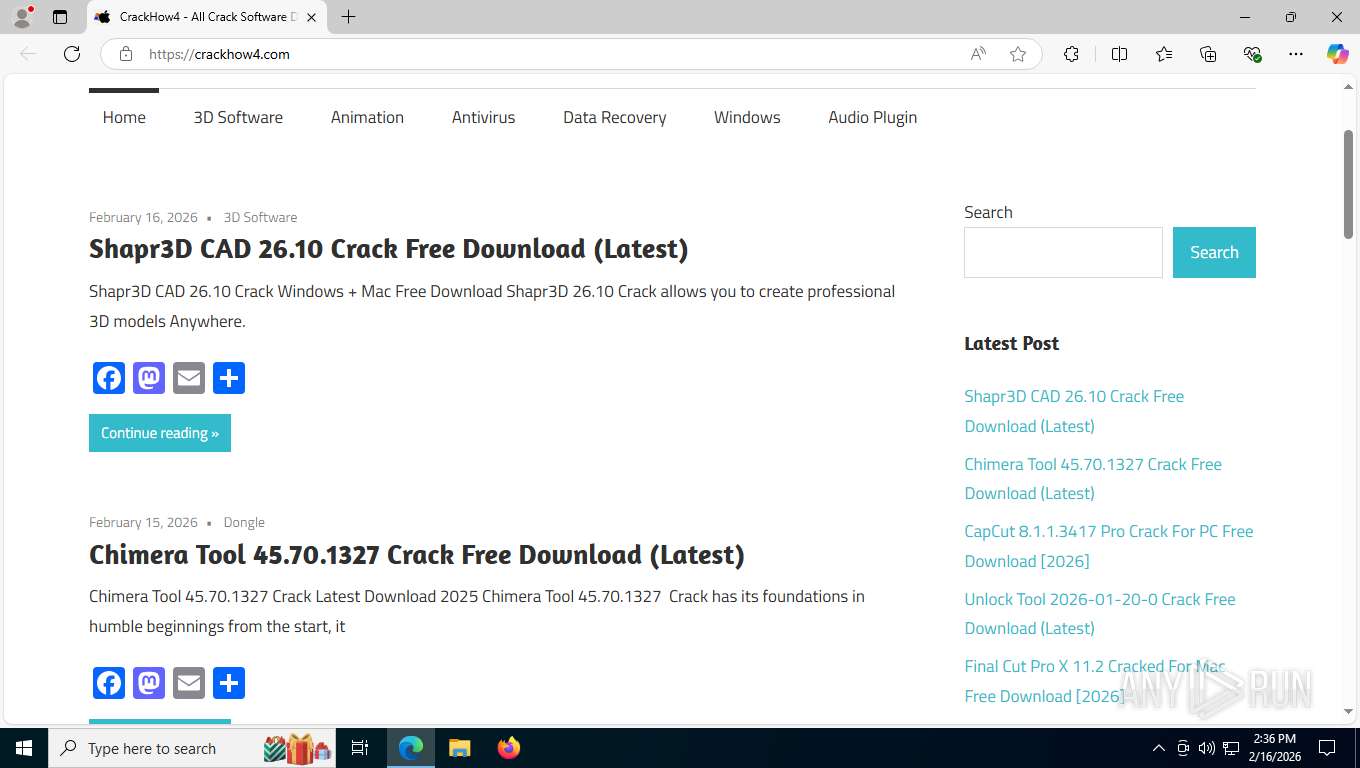View site information lock icon
Image resolution: width=1360 pixels, height=768 pixels.
tap(126, 54)
